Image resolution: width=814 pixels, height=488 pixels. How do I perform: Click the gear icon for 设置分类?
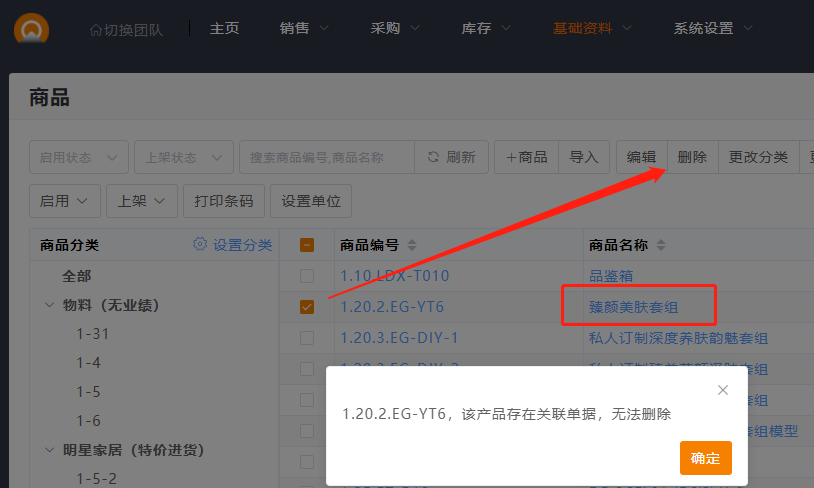pyautogui.click(x=200, y=245)
